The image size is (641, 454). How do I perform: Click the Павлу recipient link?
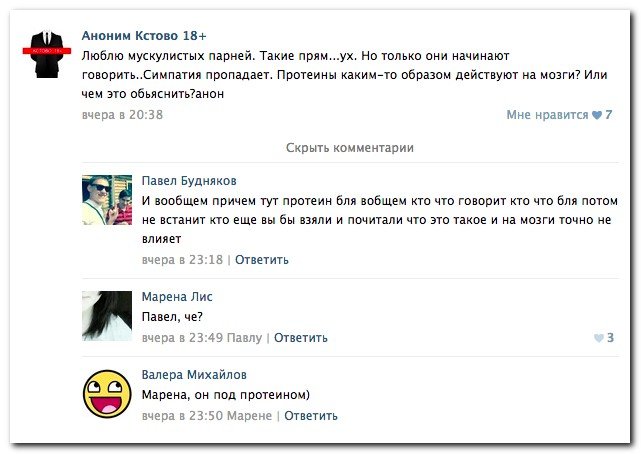pyautogui.click(x=244, y=338)
